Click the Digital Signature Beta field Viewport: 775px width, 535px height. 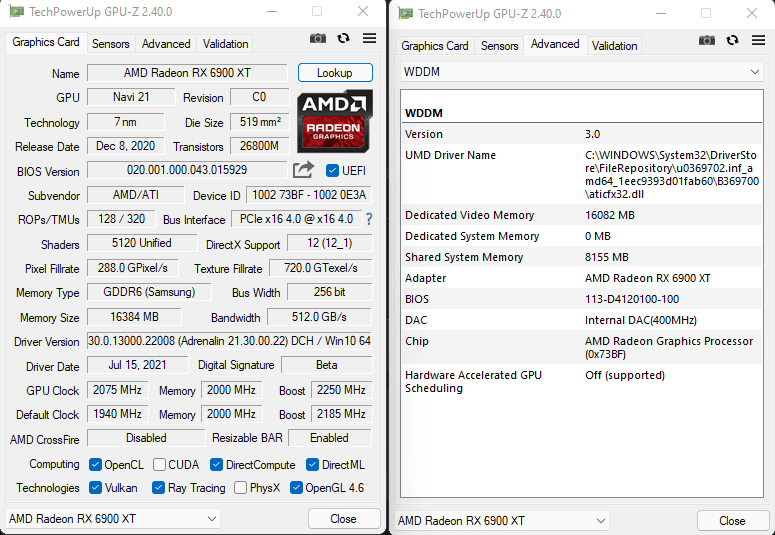(327, 365)
